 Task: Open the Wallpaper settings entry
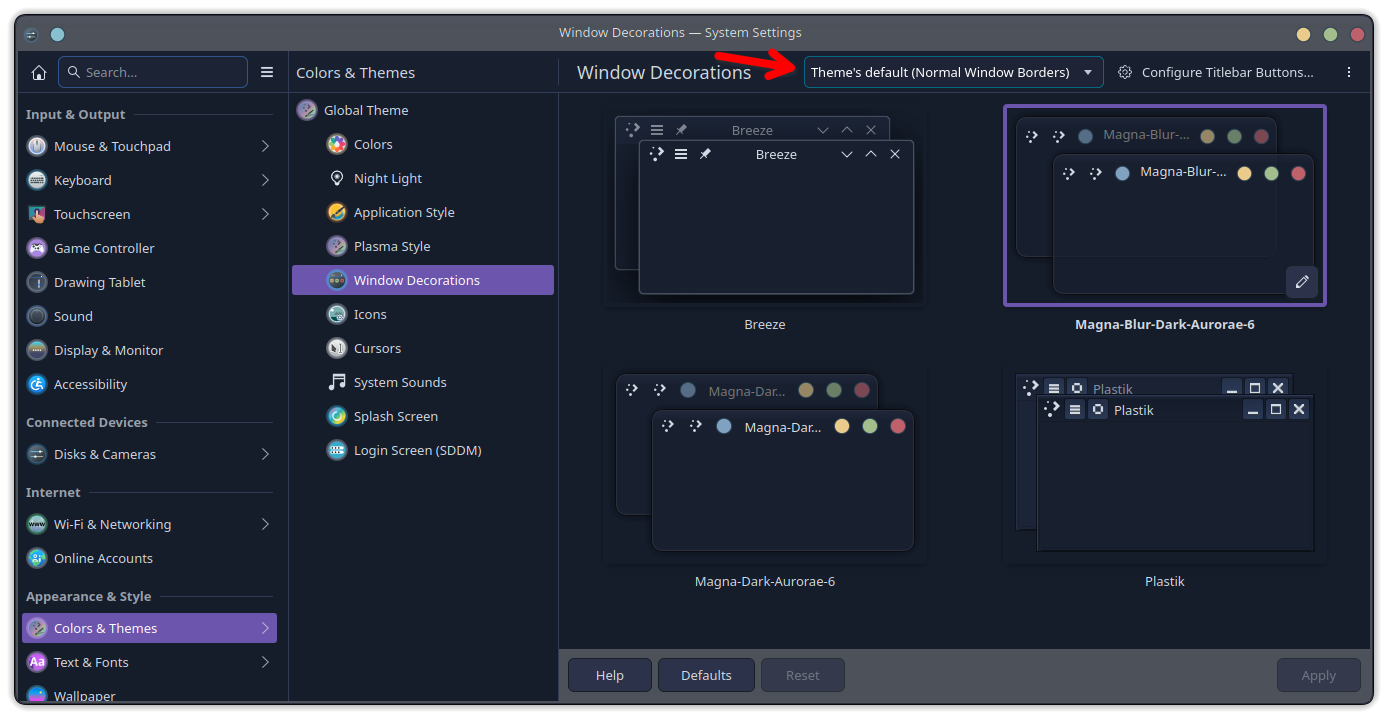[x=149, y=695]
